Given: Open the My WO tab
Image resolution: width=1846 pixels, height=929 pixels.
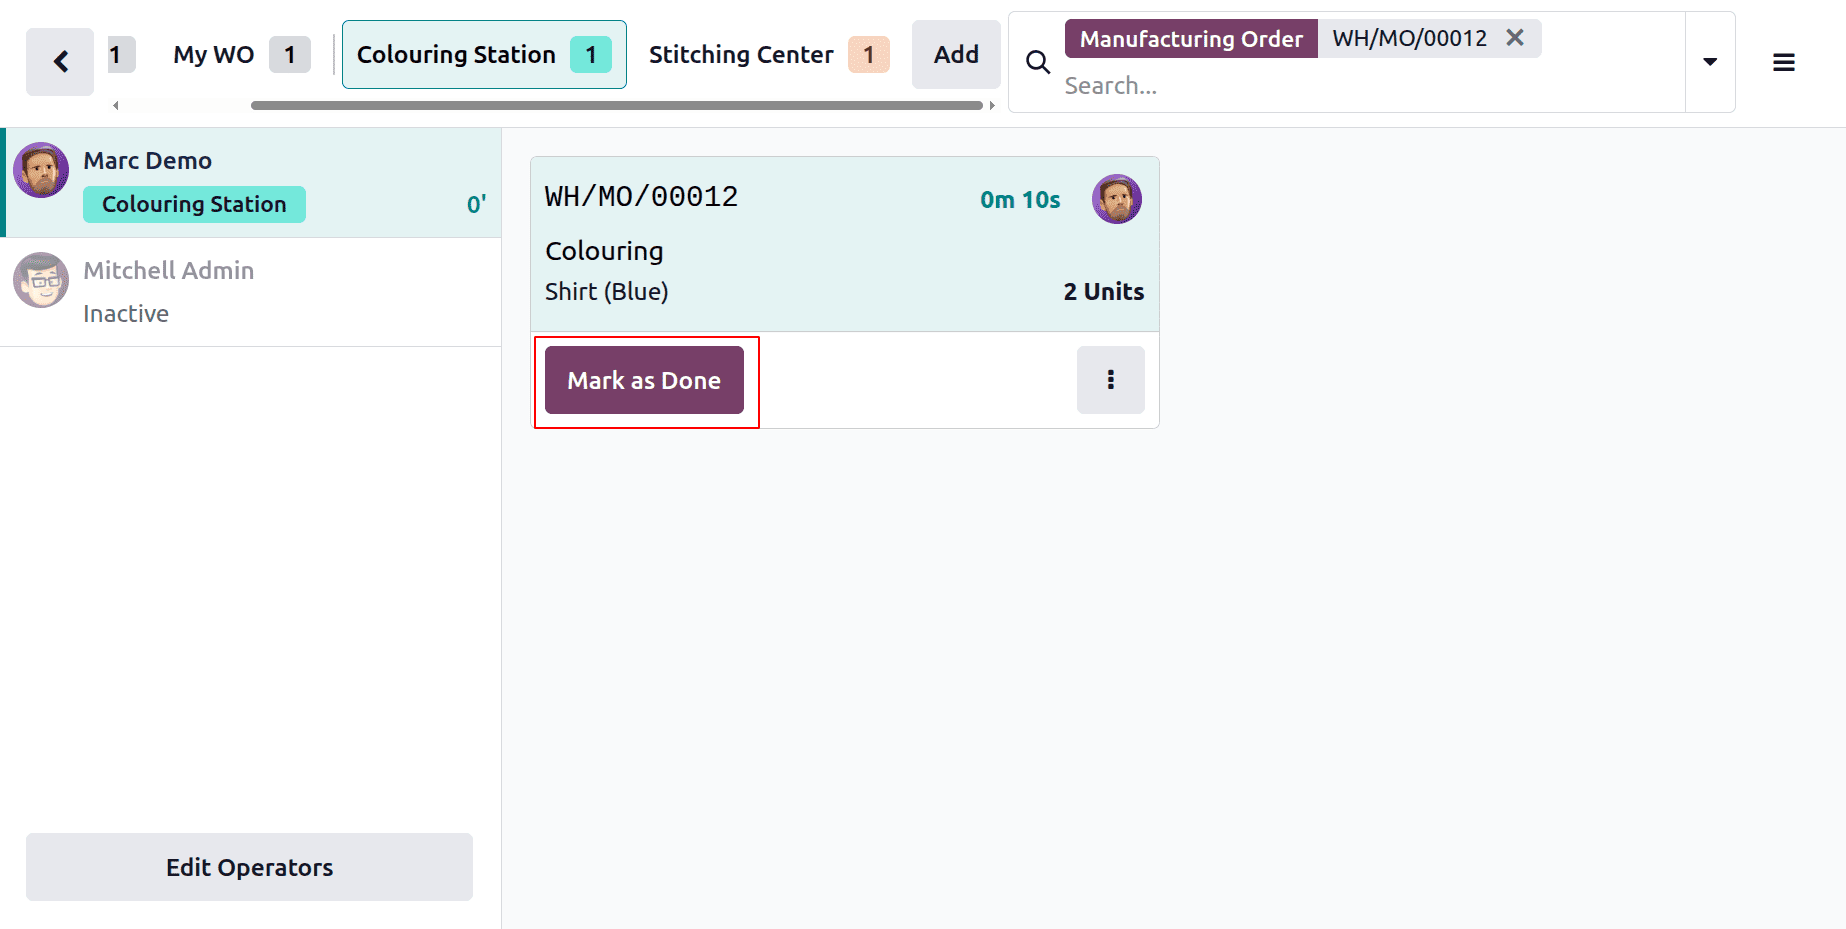Looking at the screenshot, I should pos(241,55).
